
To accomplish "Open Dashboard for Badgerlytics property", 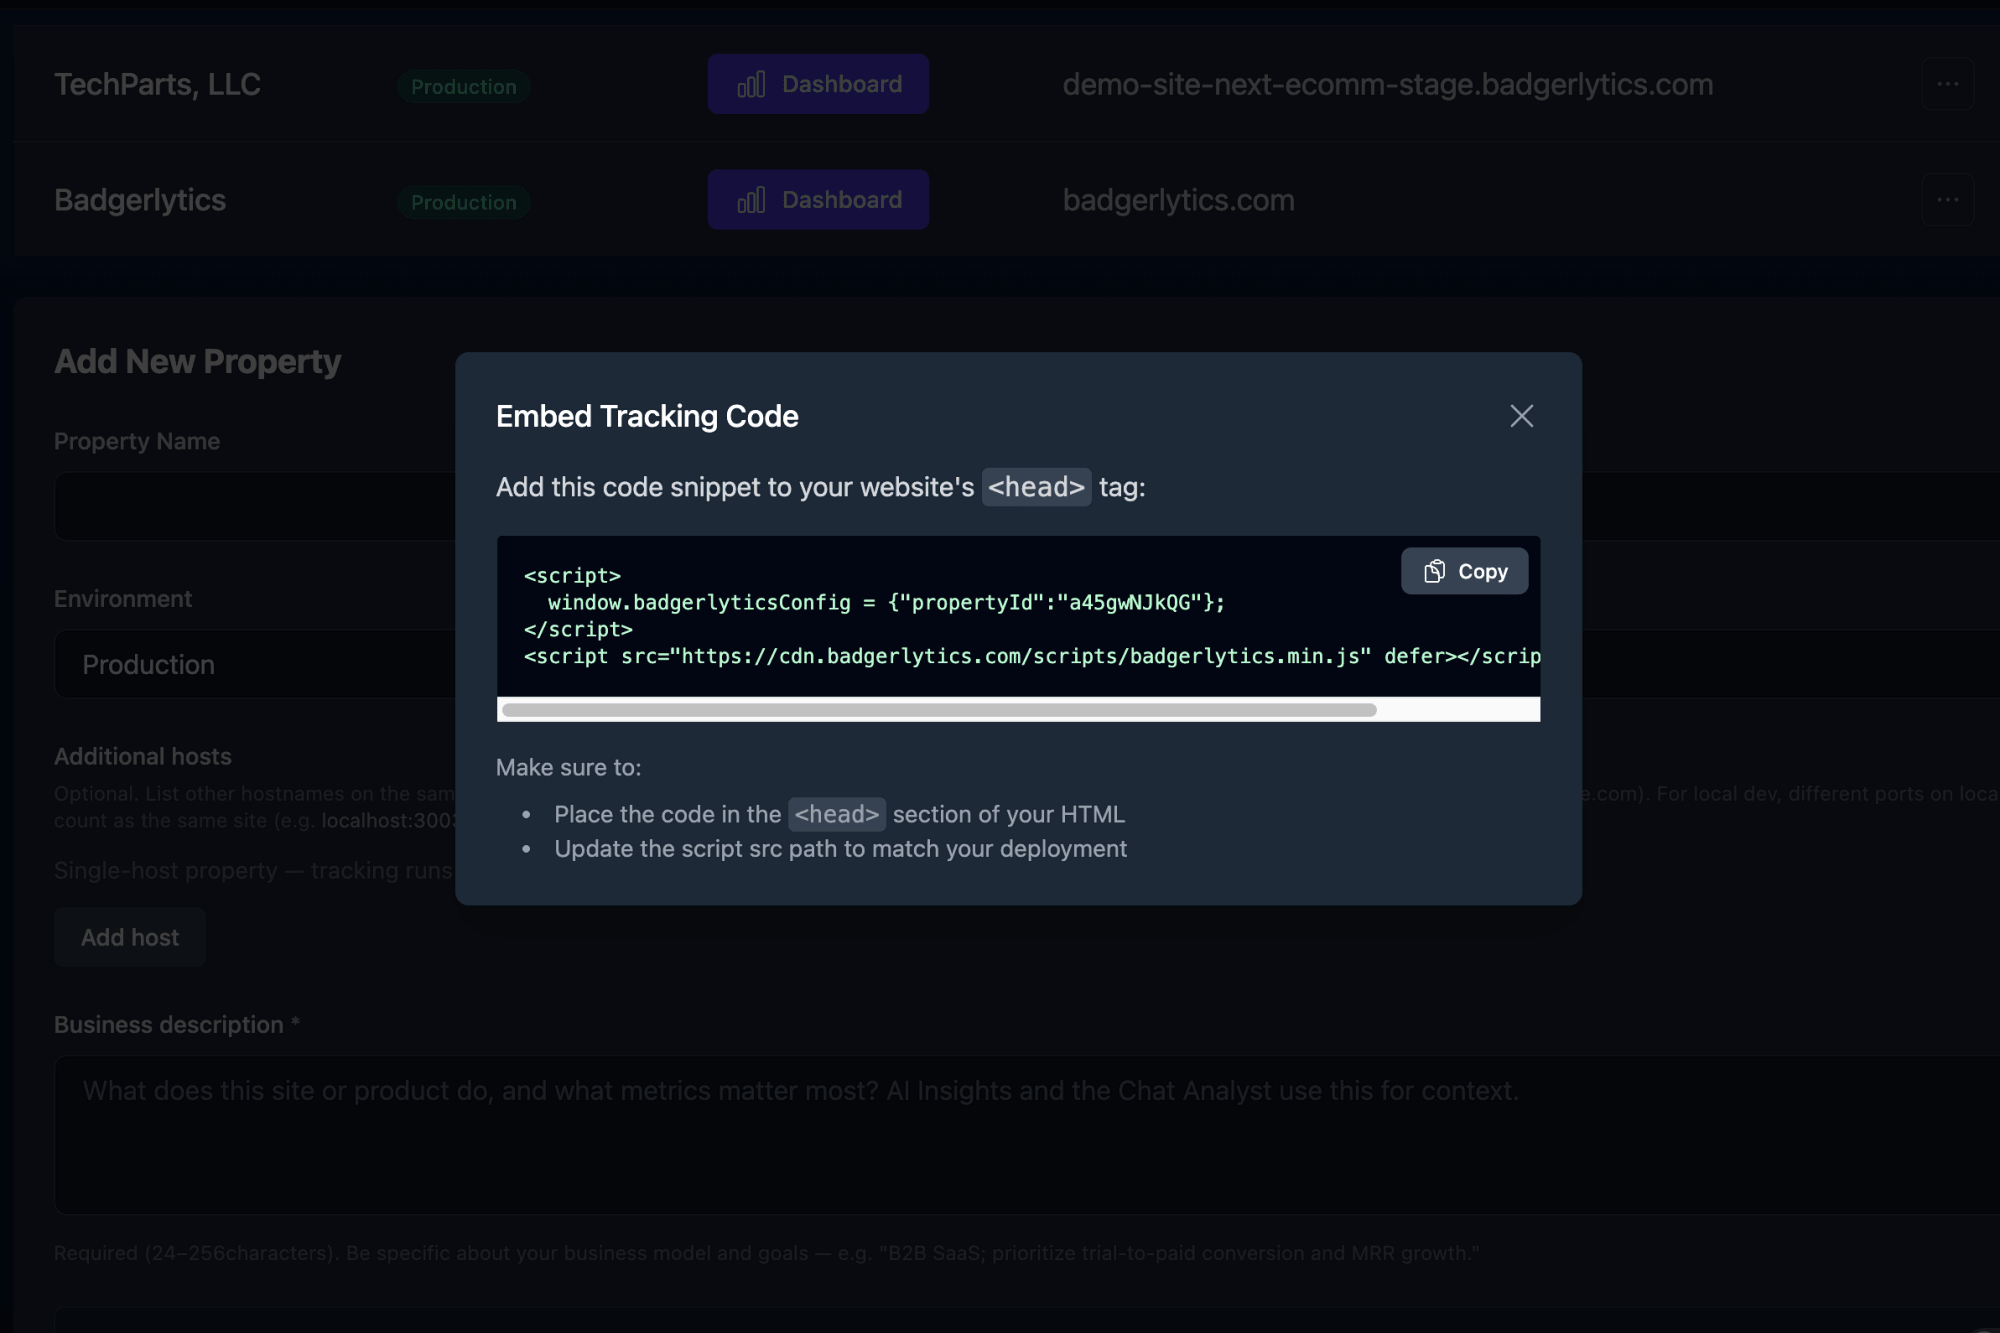I will pyautogui.click(x=818, y=200).
